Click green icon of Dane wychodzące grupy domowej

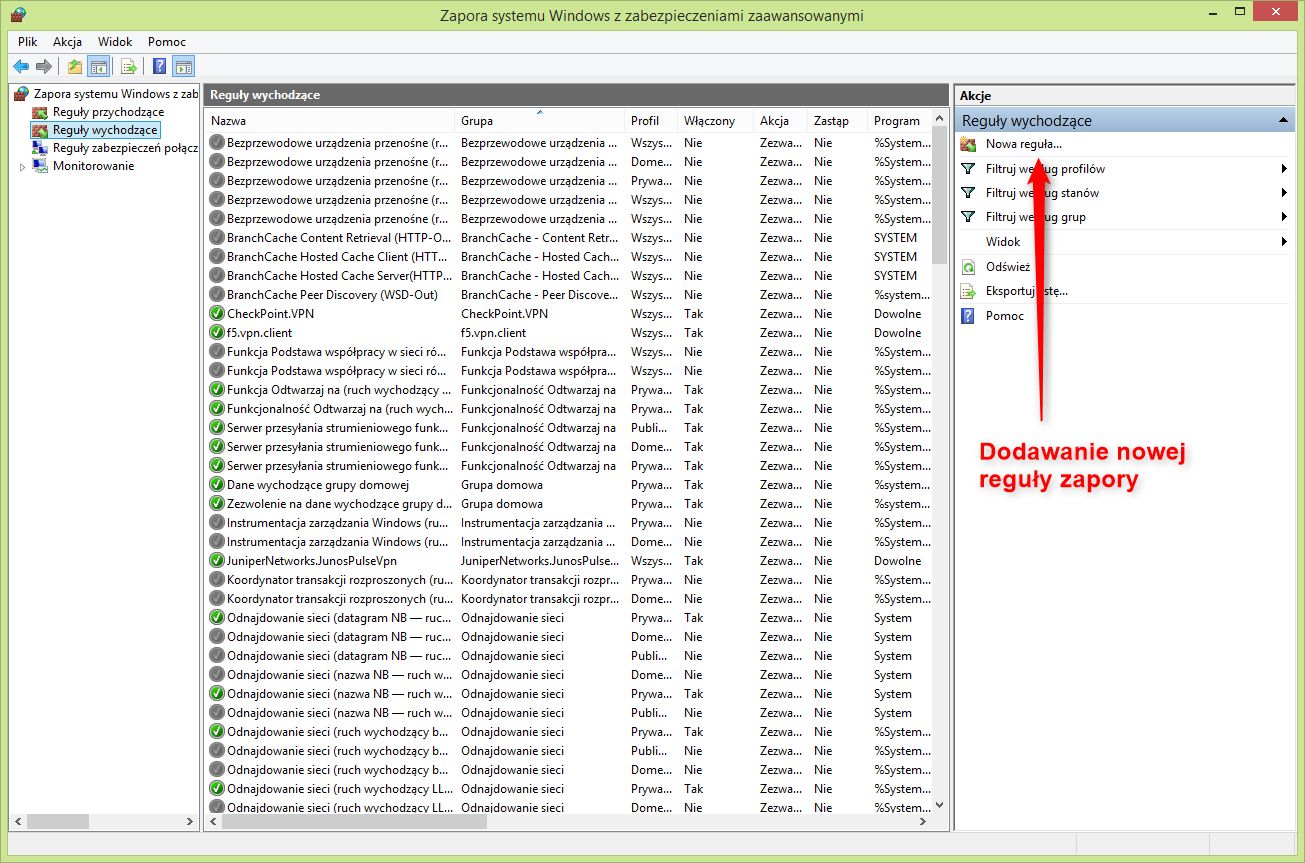(x=217, y=485)
